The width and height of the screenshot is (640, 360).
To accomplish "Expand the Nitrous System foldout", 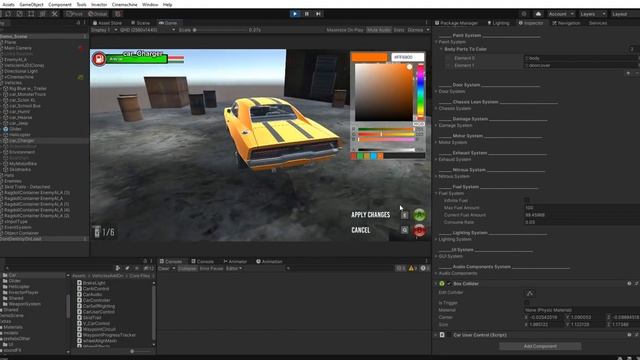I will coord(436,176).
